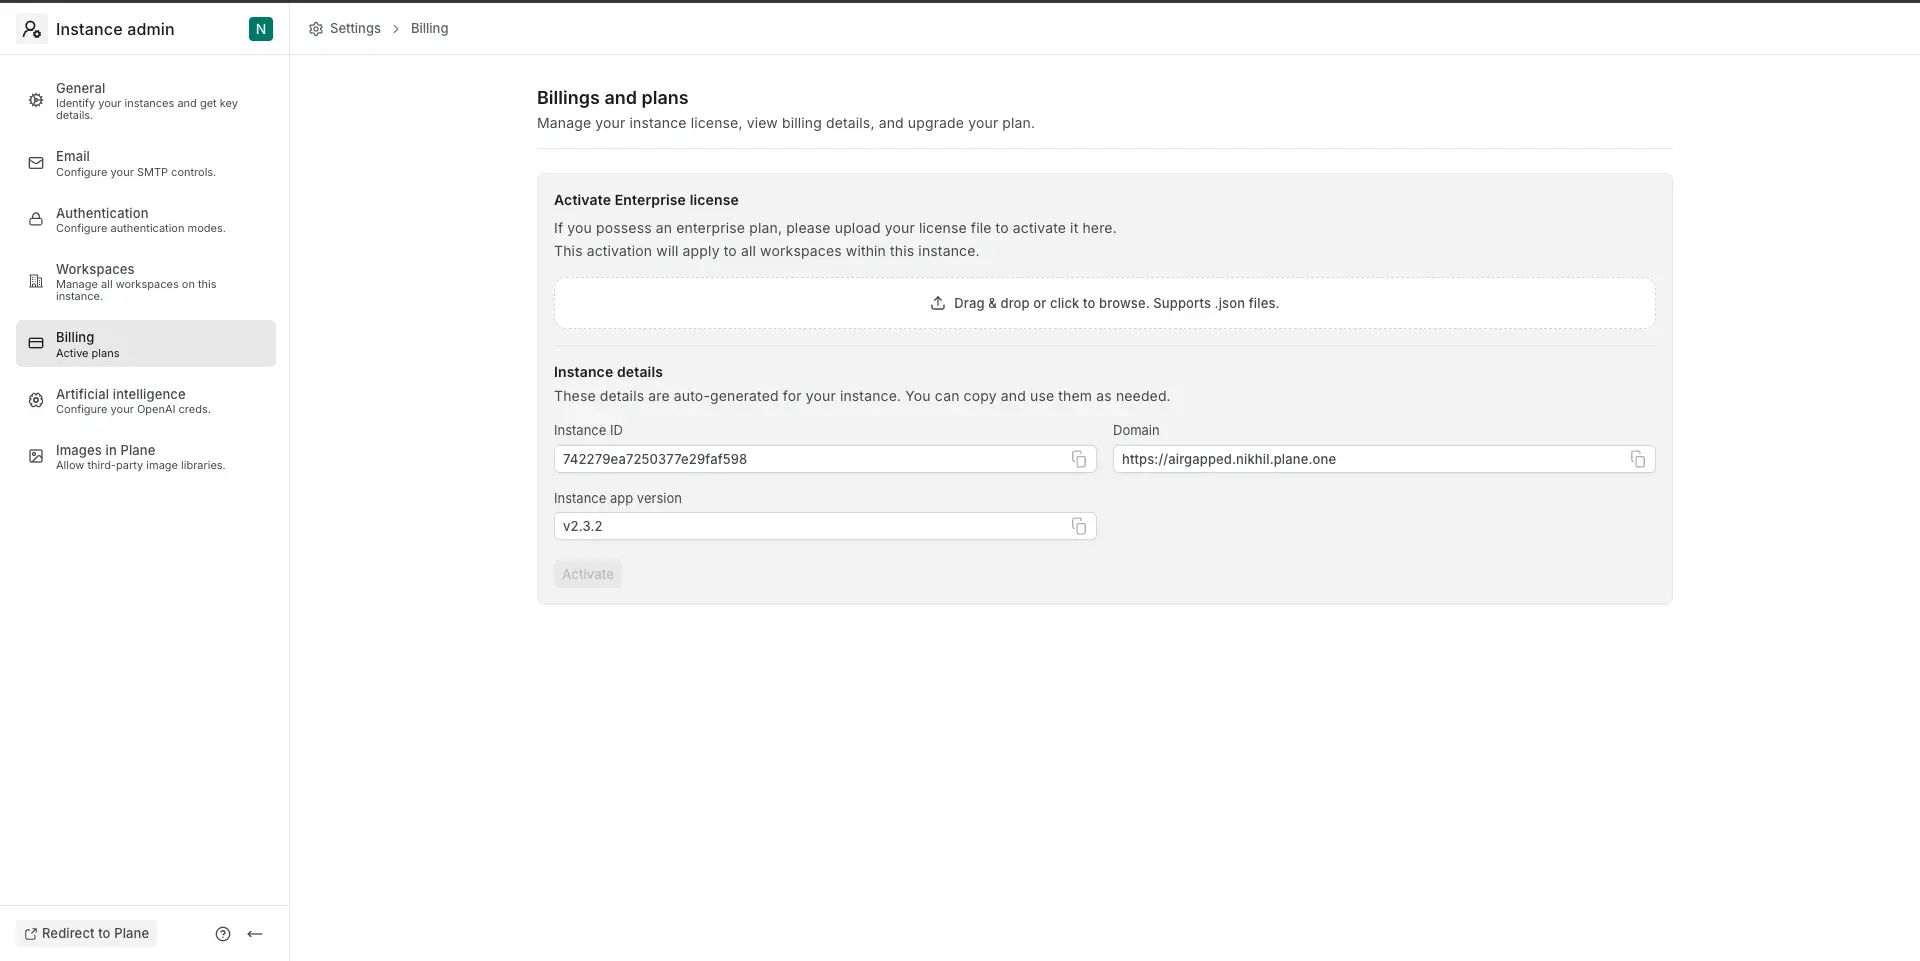This screenshot has width=1920, height=961.
Task: Open Authentication configuration via its lock icon
Action: (36, 220)
